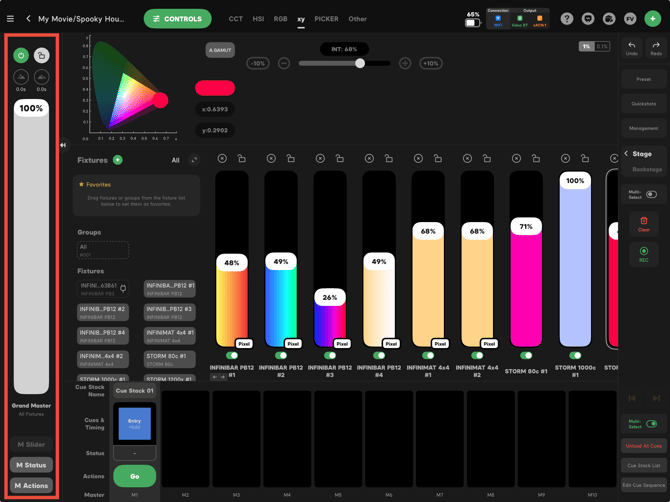Image resolution: width=670 pixels, height=502 pixels.
Task: Click the Redo arrow
Action: (x=656, y=48)
